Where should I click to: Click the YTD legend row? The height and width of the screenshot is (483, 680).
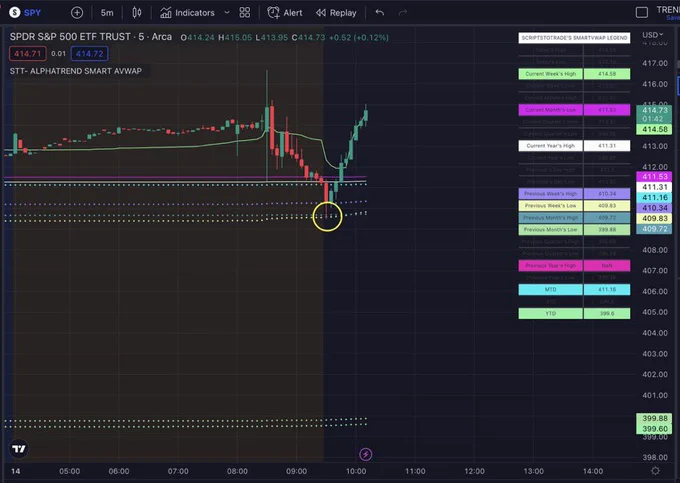coord(574,313)
